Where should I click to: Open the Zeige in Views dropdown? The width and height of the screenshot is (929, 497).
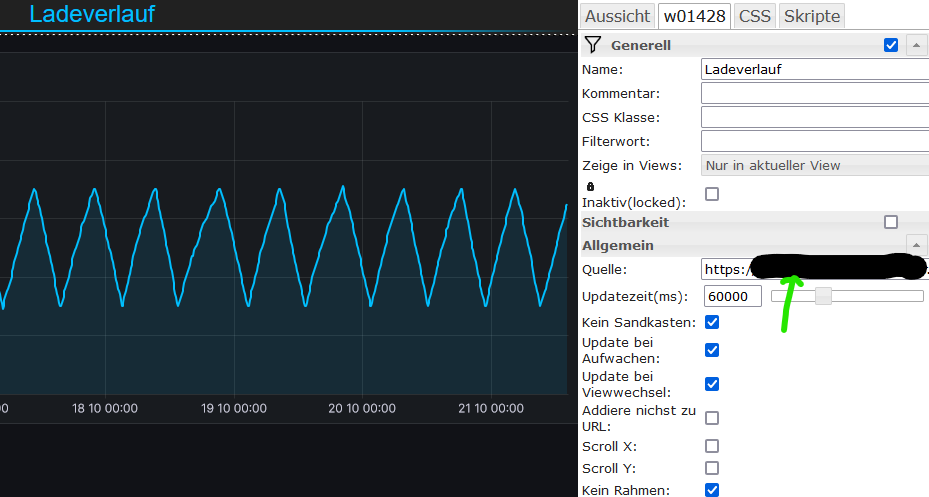click(x=815, y=165)
